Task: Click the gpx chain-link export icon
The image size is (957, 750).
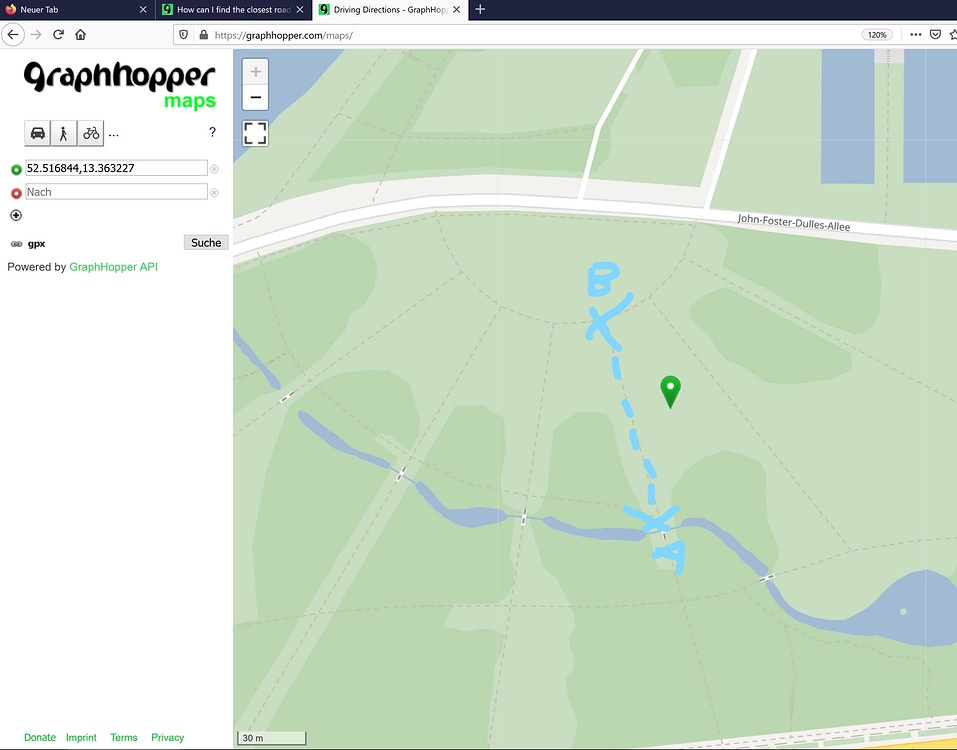Action: [16, 243]
